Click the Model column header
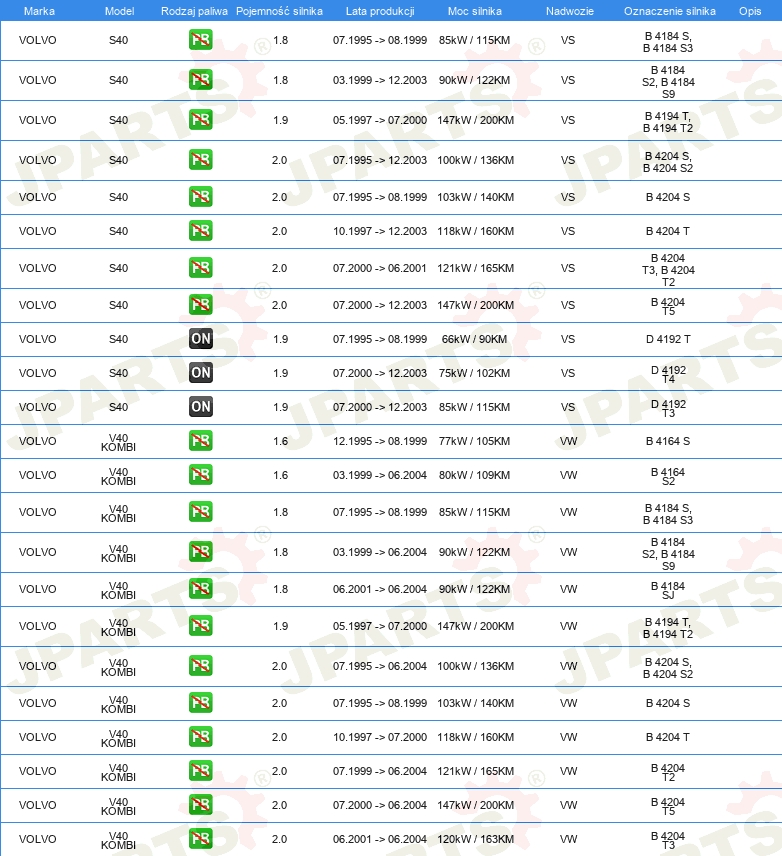 click(x=119, y=11)
